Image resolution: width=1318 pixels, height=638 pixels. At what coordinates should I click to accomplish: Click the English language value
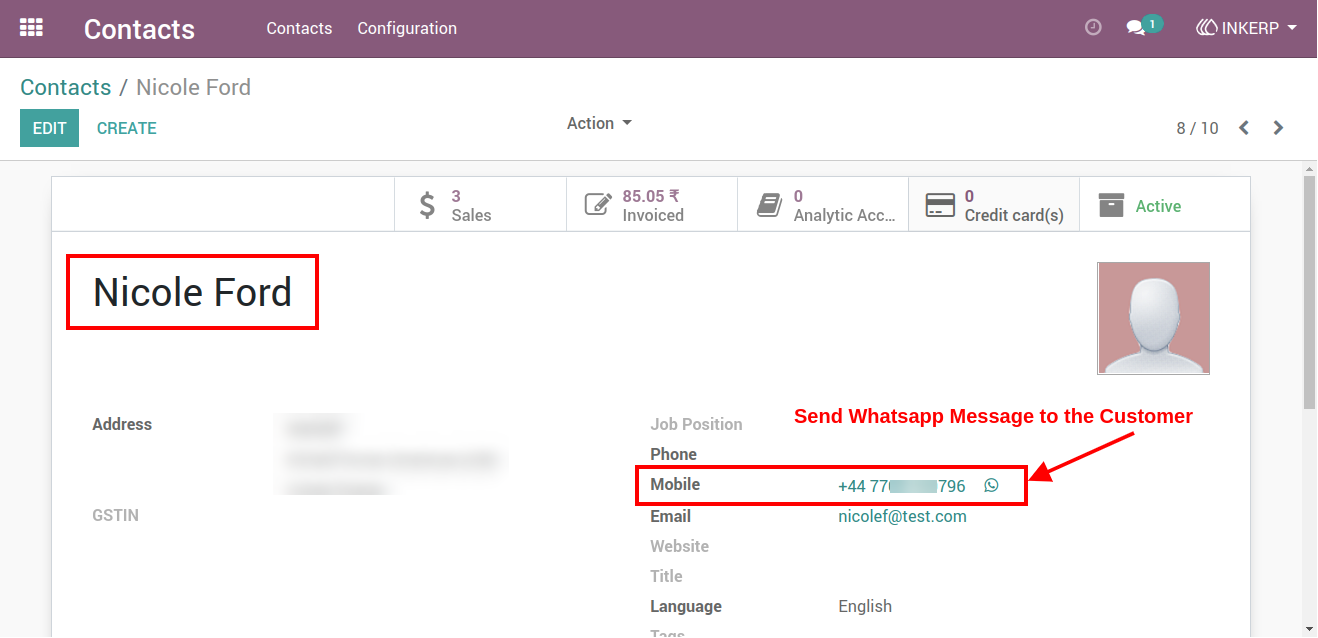[x=865, y=606]
